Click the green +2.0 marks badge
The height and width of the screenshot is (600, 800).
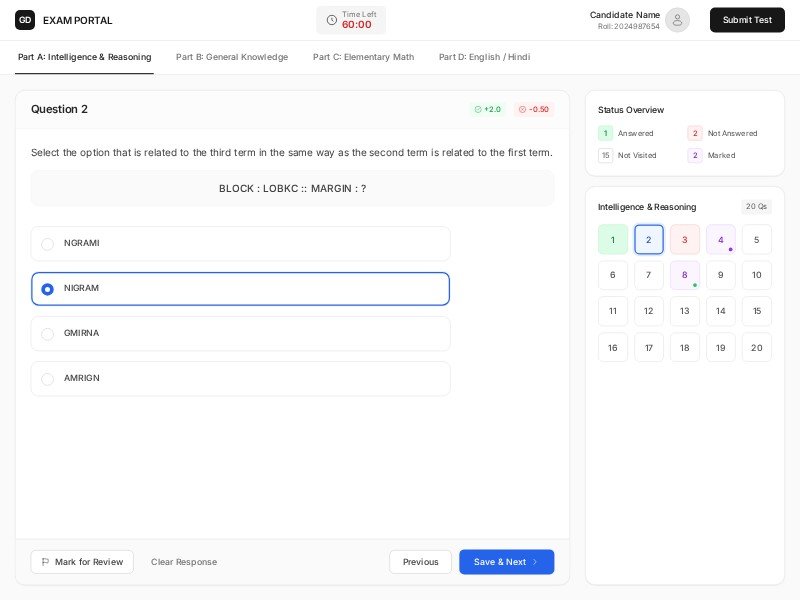pyautogui.click(x=488, y=109)
